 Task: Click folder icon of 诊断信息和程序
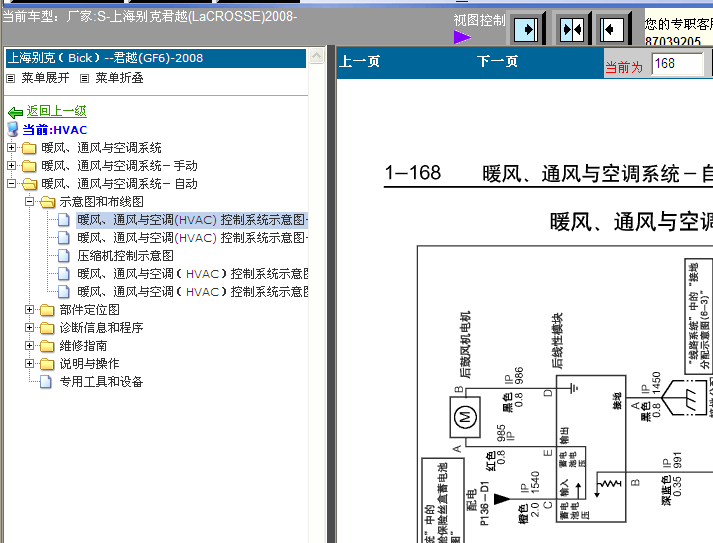[47, 328]
